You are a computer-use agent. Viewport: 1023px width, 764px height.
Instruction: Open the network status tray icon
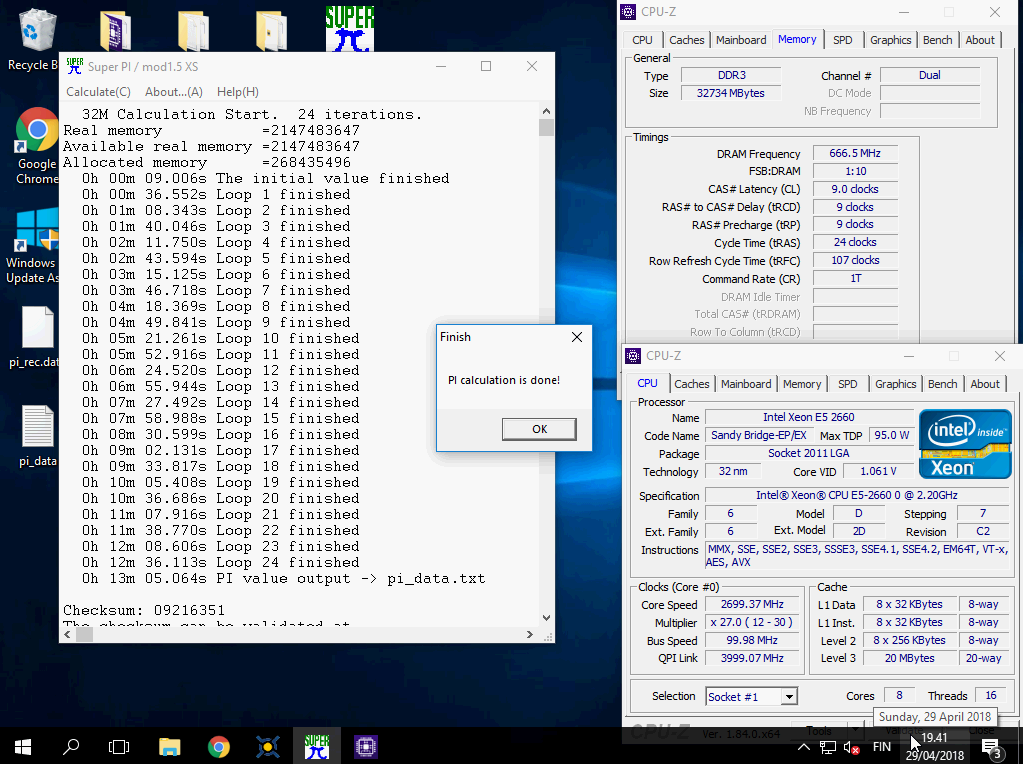pos(828,747)
